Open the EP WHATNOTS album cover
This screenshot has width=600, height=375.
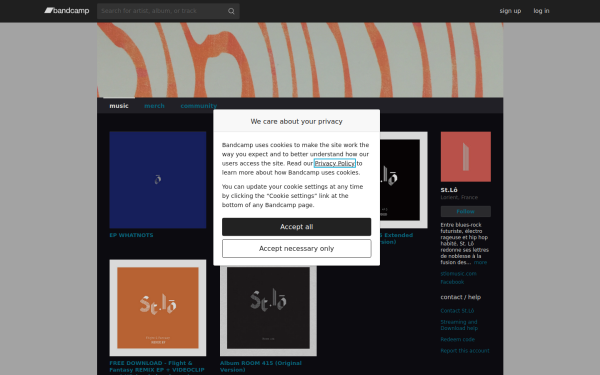[x=158, y=180]
